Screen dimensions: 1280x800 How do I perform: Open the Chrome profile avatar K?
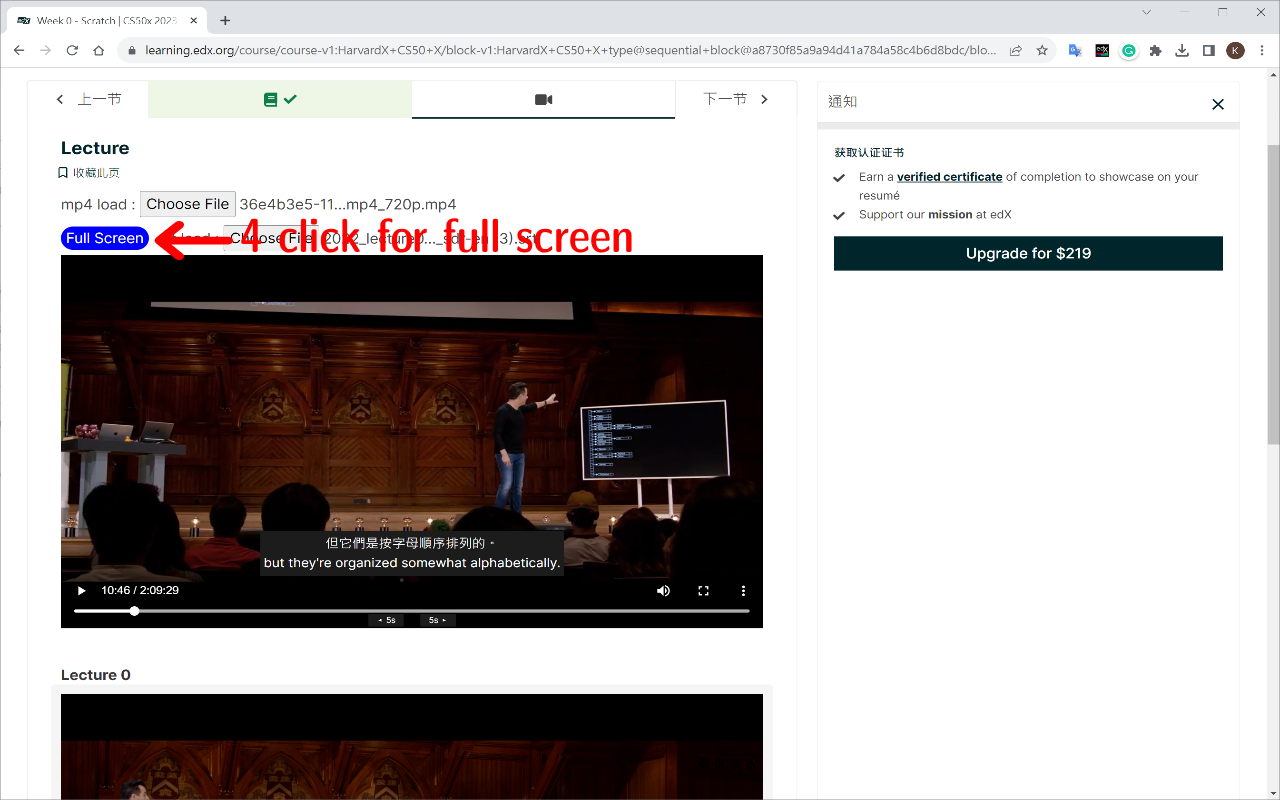[x=1235, y=50]
